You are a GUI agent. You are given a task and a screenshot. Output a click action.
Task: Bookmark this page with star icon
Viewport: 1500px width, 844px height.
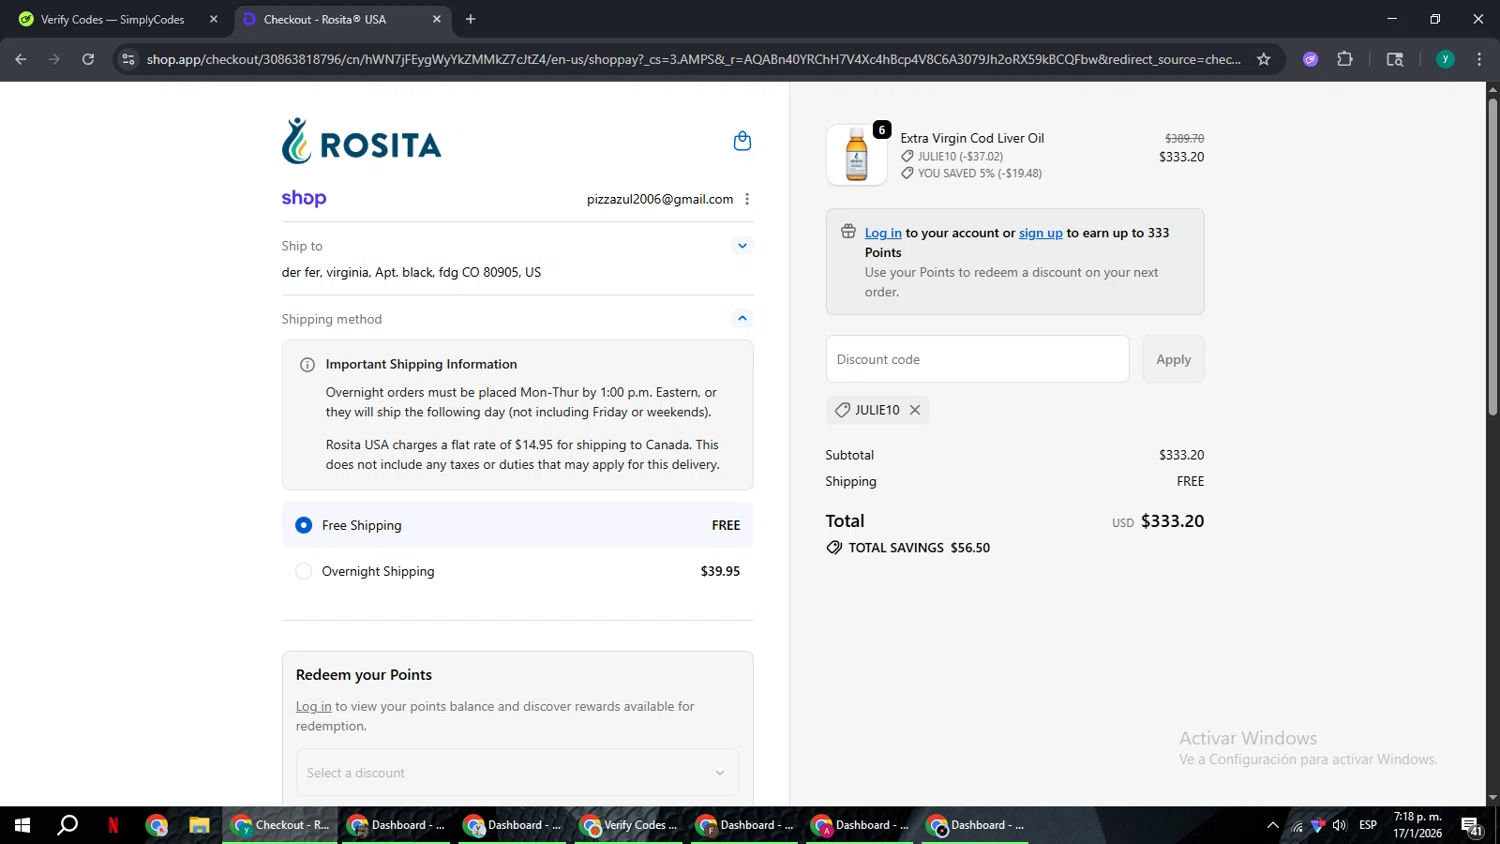1264,59
